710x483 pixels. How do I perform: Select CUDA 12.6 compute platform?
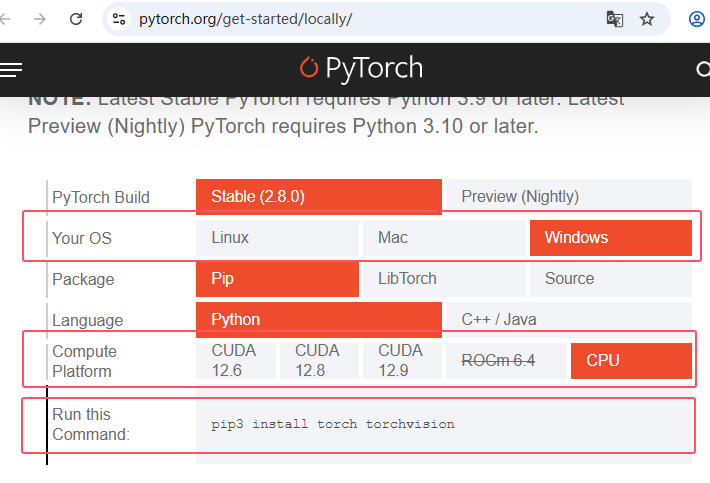coord(236,361)
